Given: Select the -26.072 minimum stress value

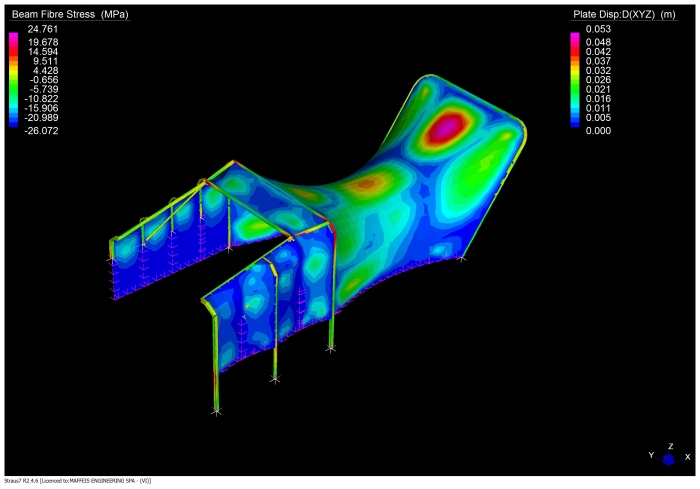Looking at the screenshot, I should point(43,130).
